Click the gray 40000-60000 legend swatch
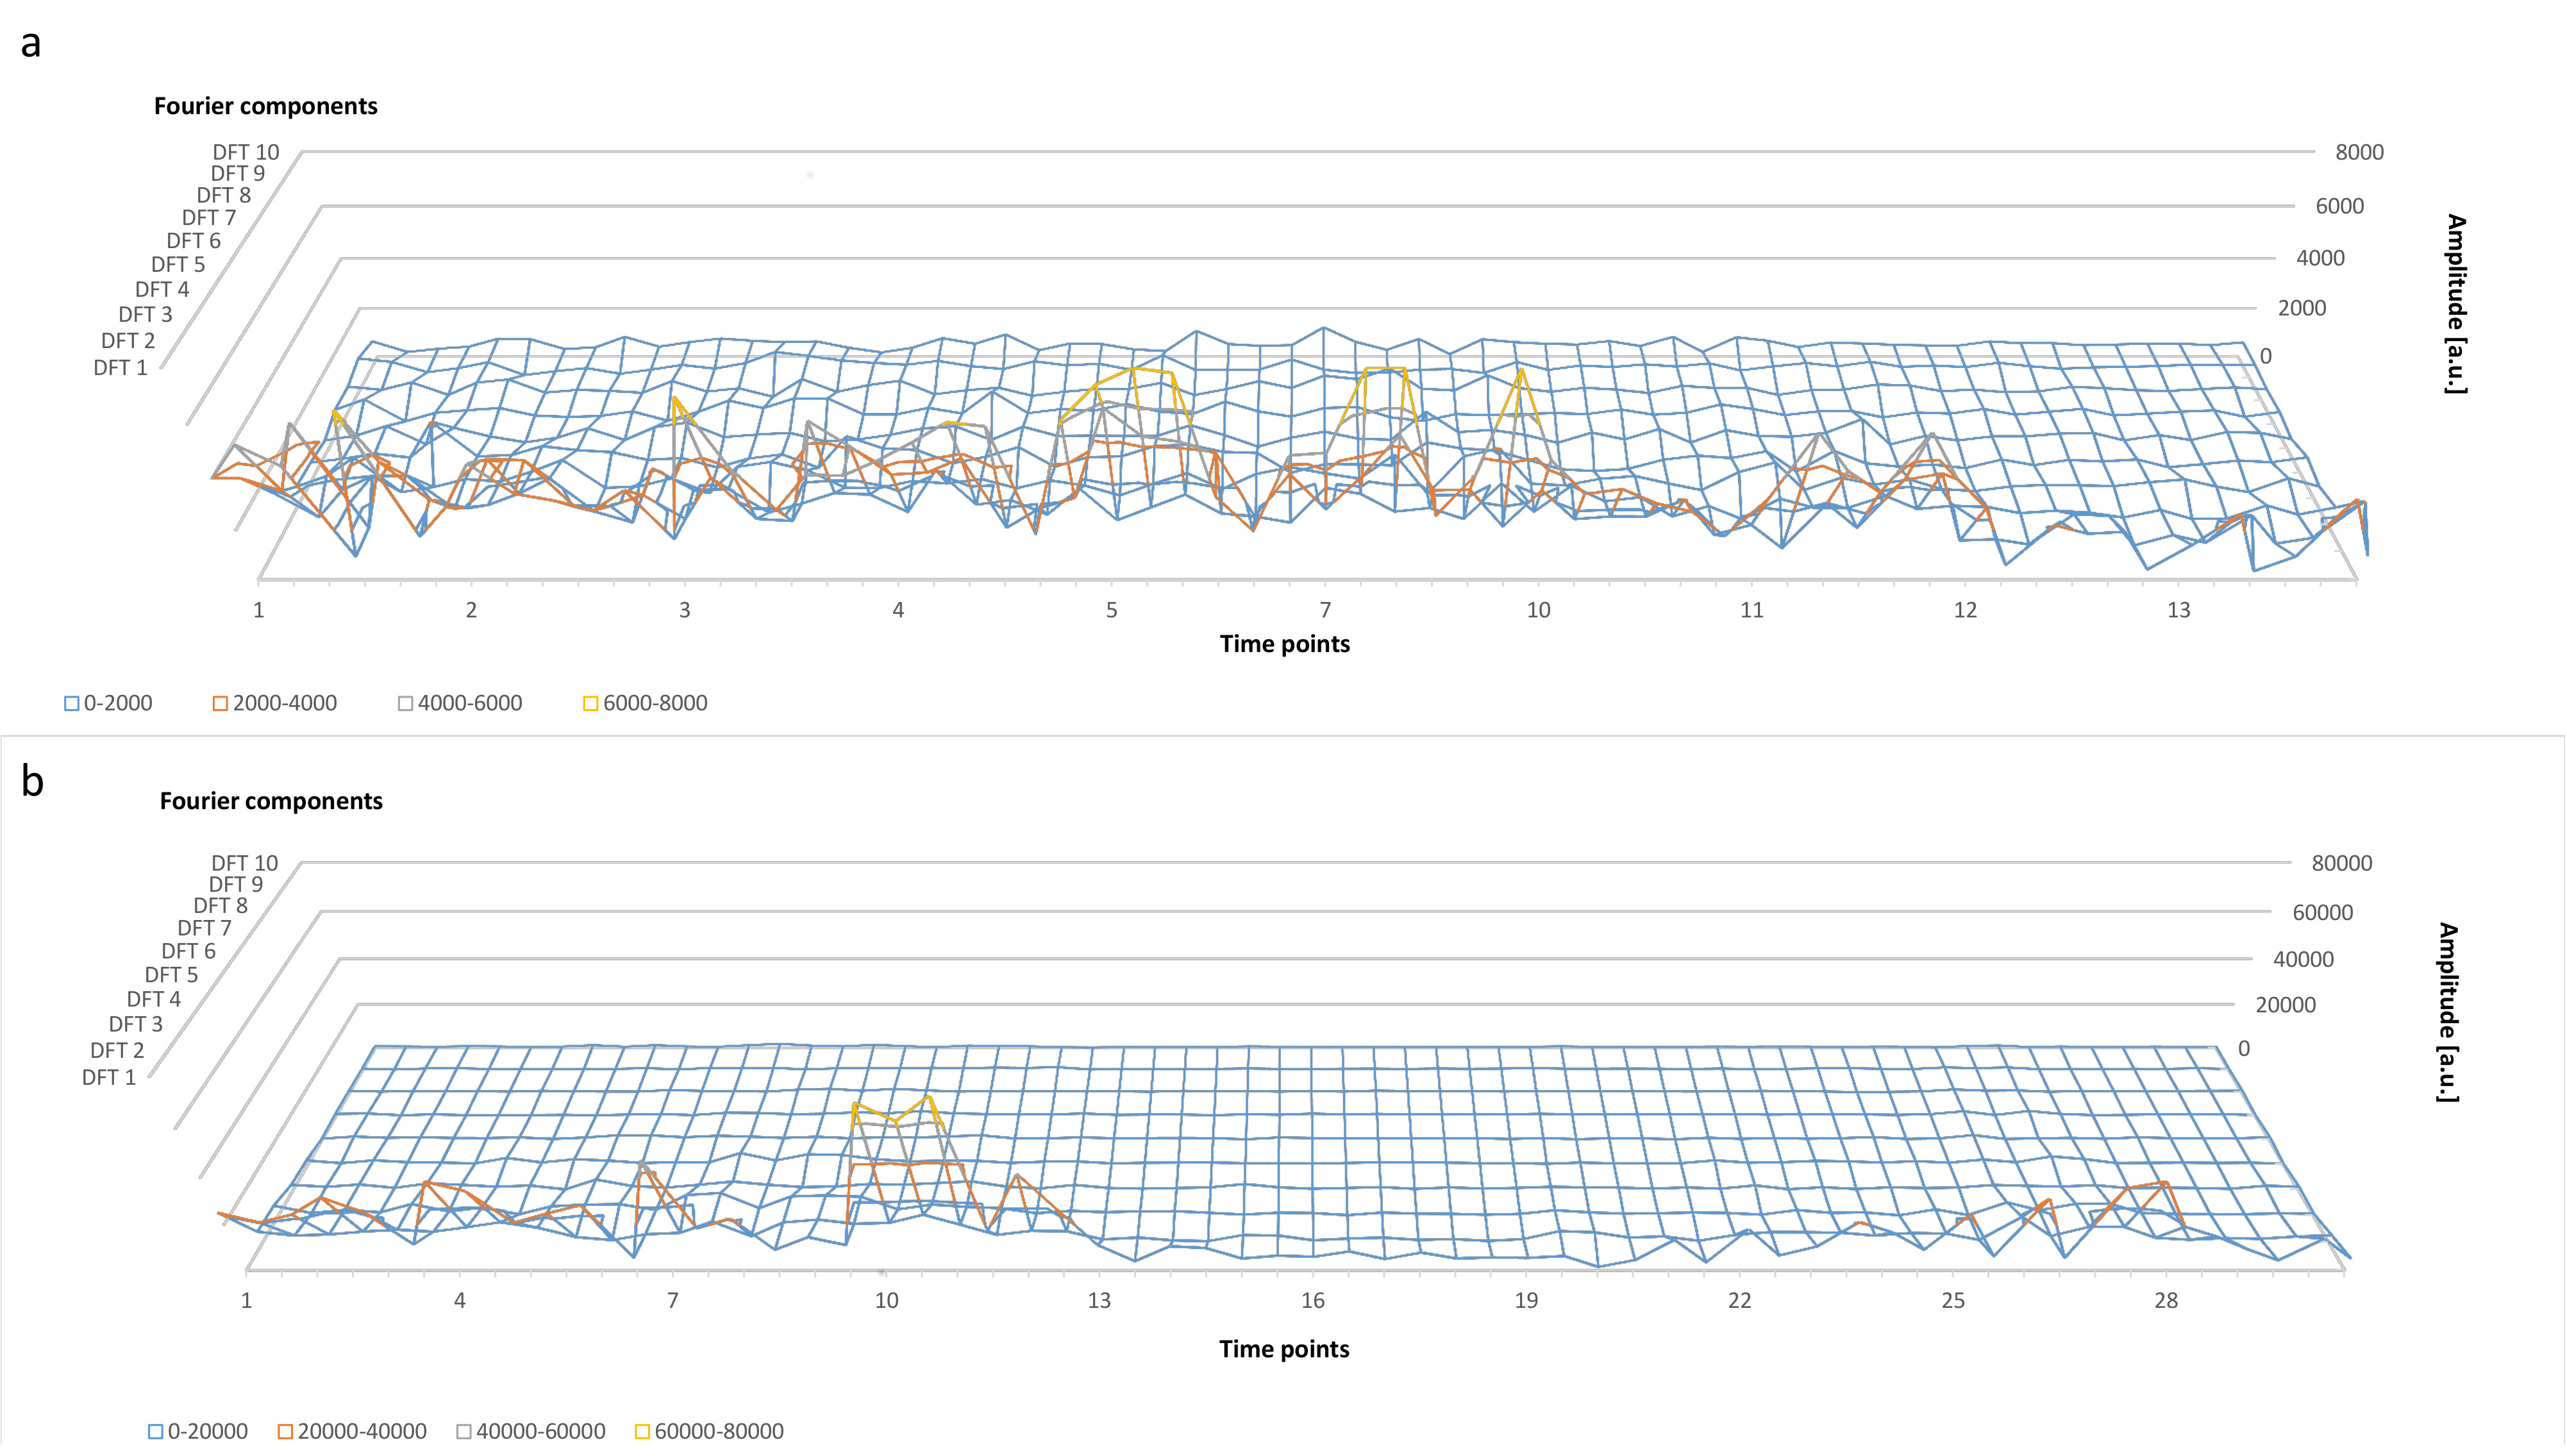 [464, 1431]
